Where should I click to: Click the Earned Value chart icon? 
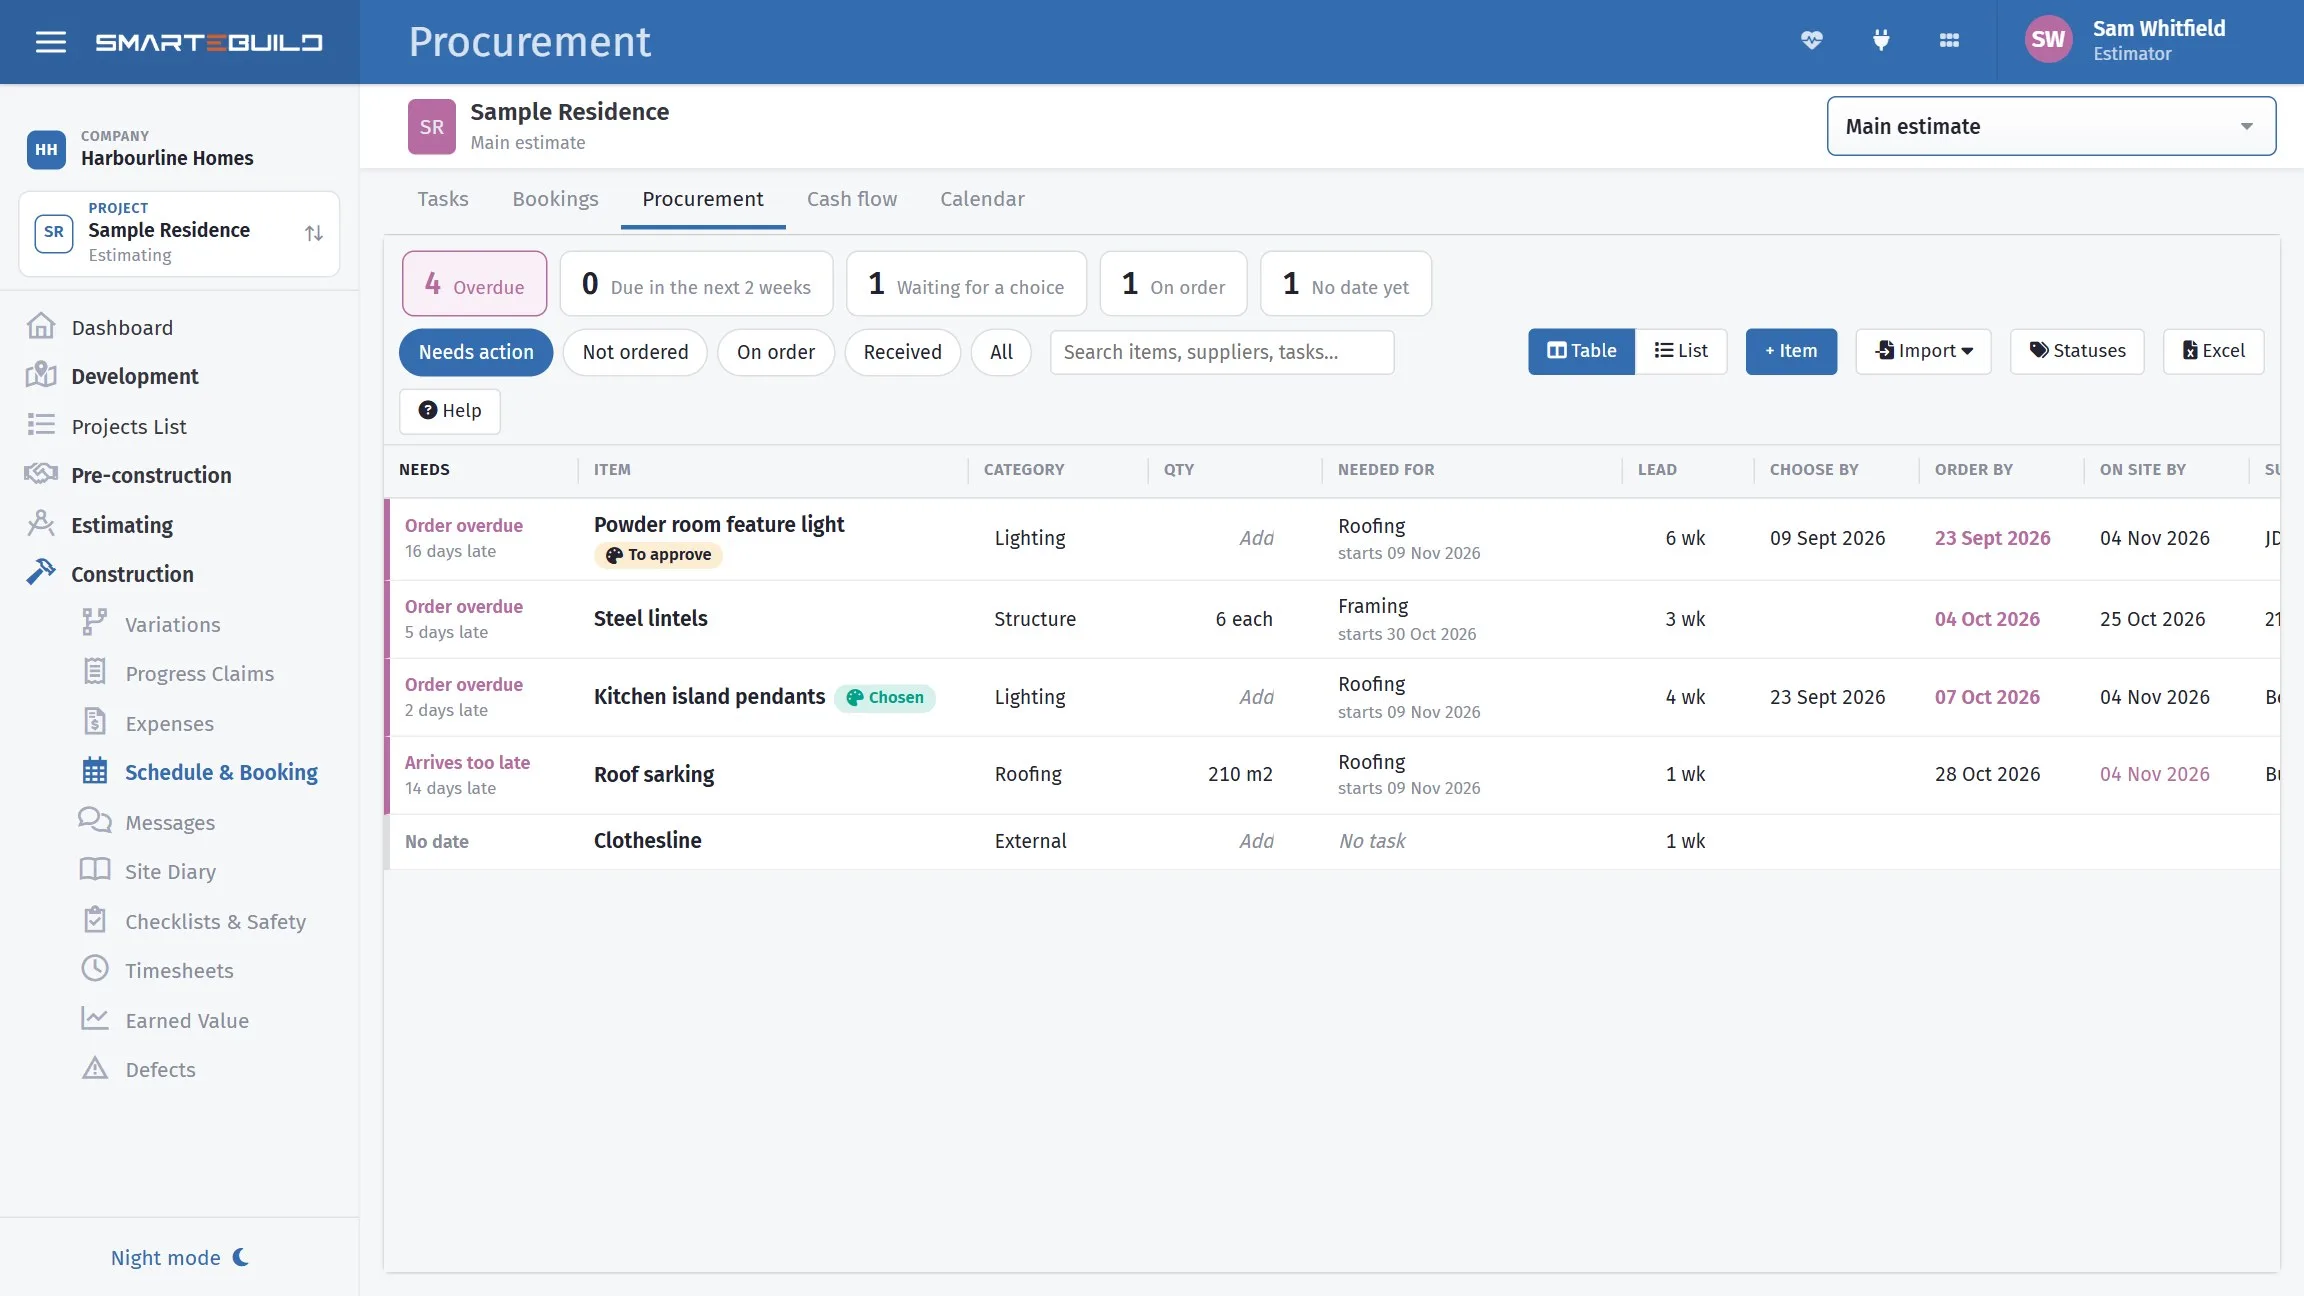(x=95, y=1020)
